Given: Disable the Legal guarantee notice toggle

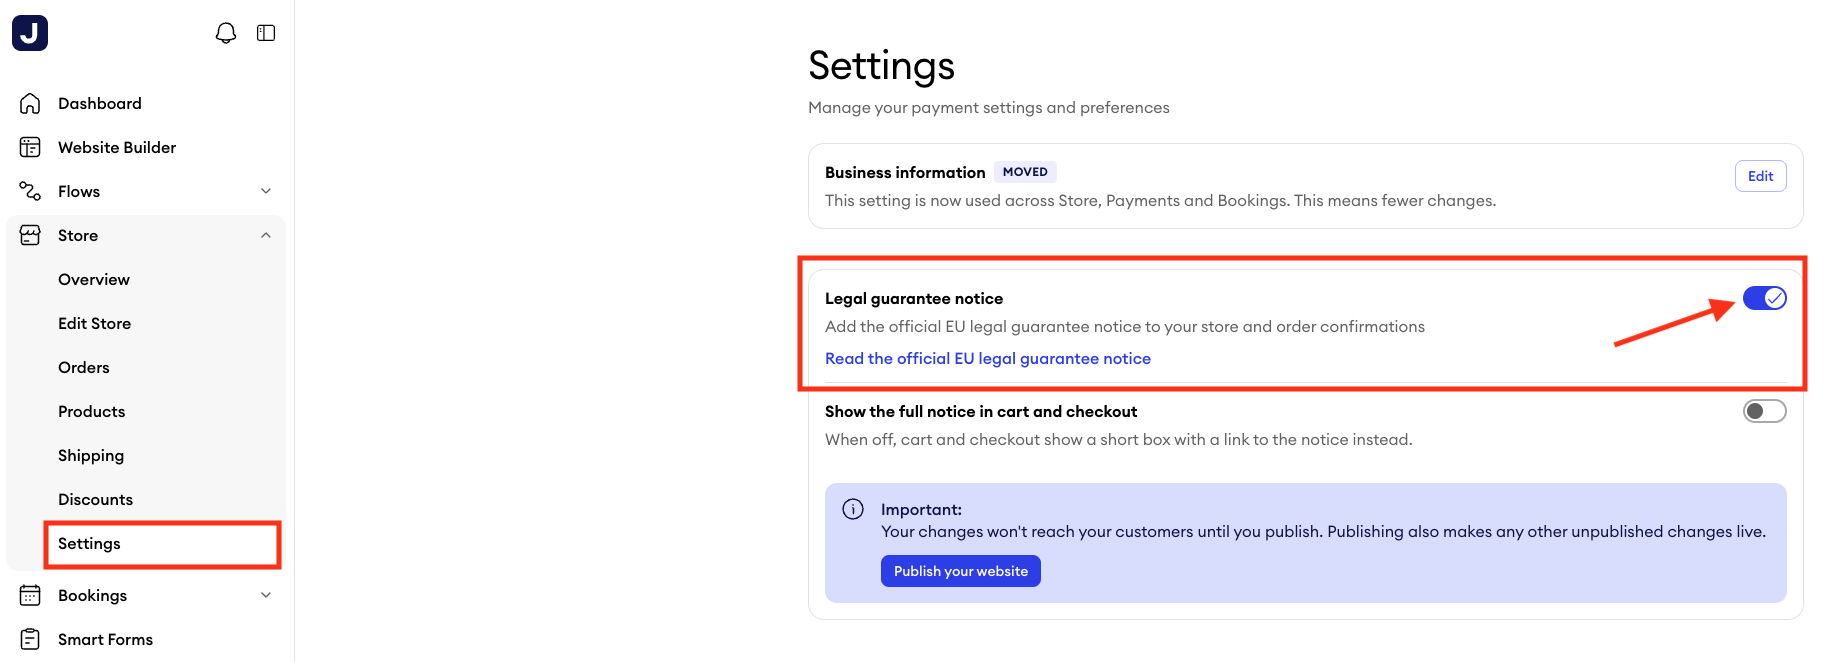Looking at the screenshot, I should pos(1764,298).
